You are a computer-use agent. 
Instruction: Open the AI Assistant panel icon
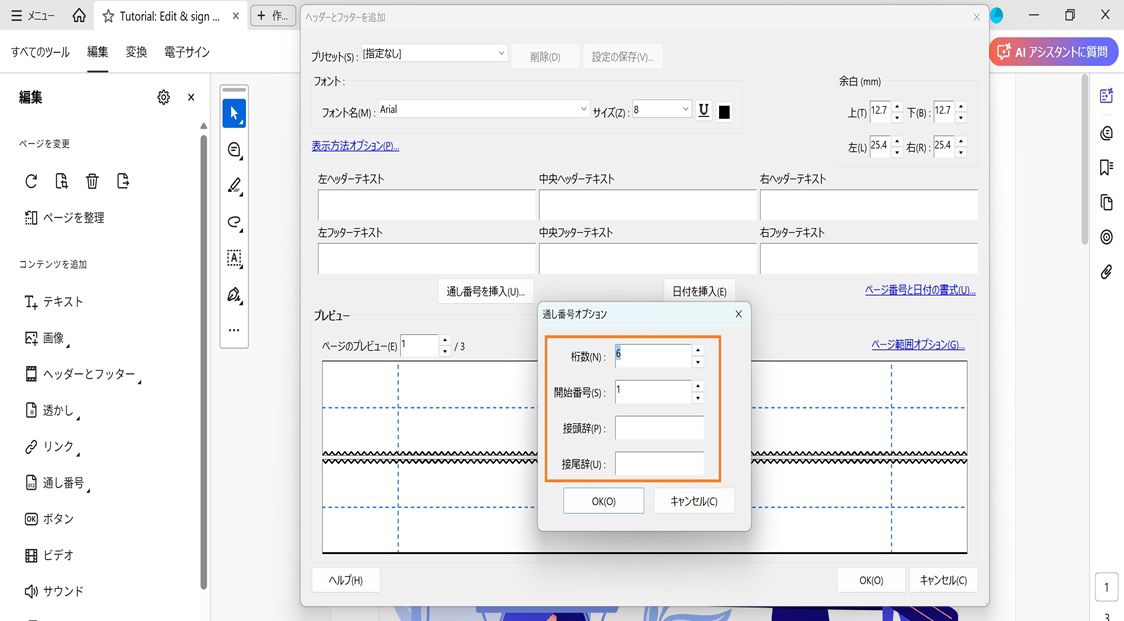1106,96
